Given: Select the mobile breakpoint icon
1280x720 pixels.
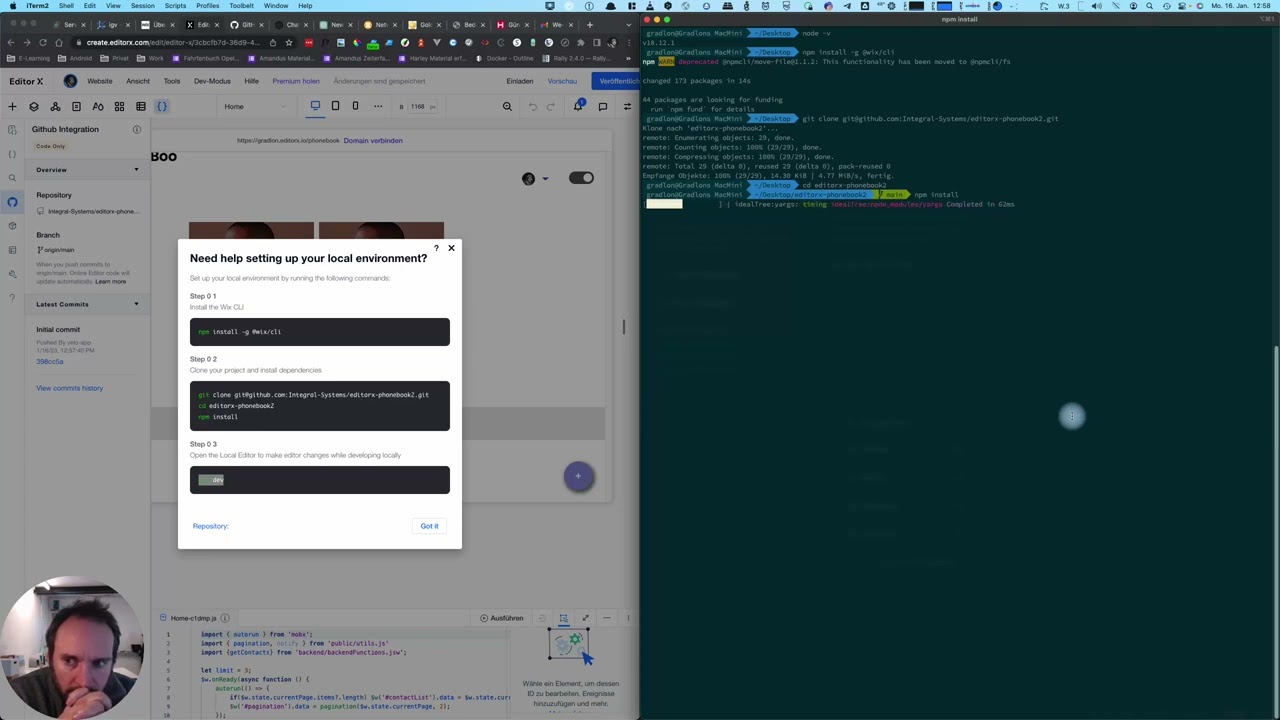Looking at the screenshot, I should [x=355, y=106].
